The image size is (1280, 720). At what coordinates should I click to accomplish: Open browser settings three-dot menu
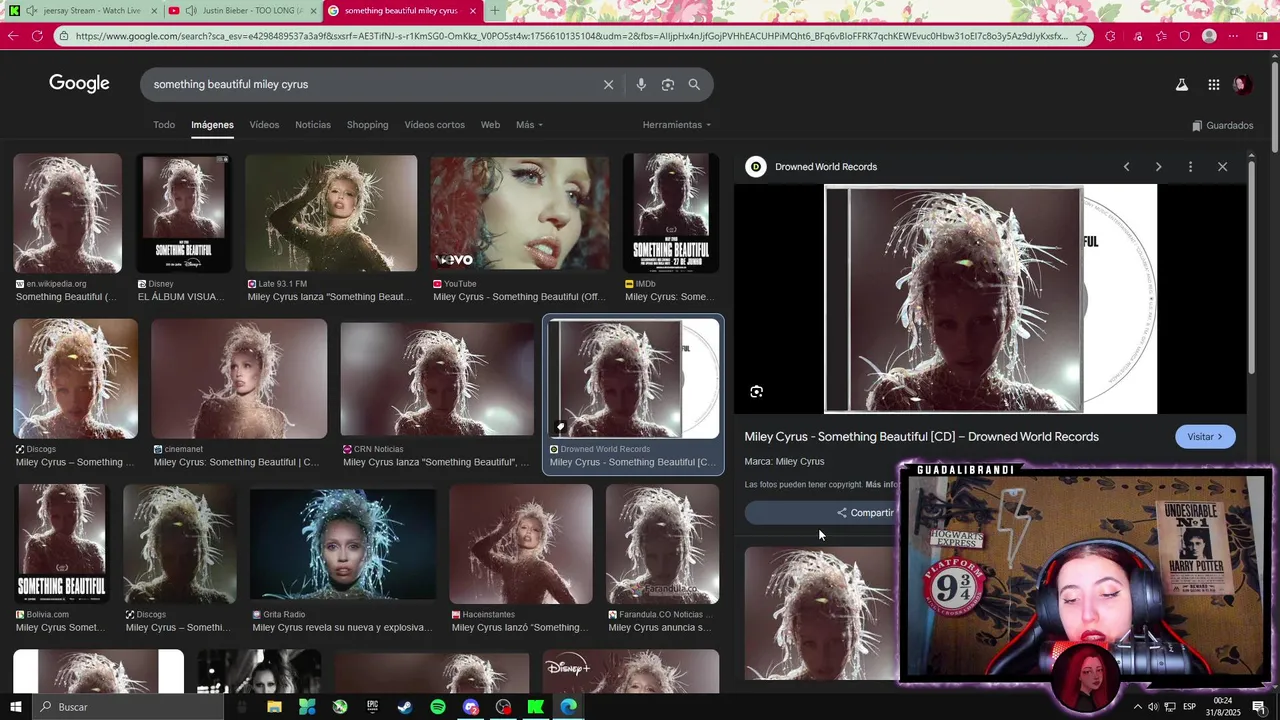click(x=1233, y=36)
